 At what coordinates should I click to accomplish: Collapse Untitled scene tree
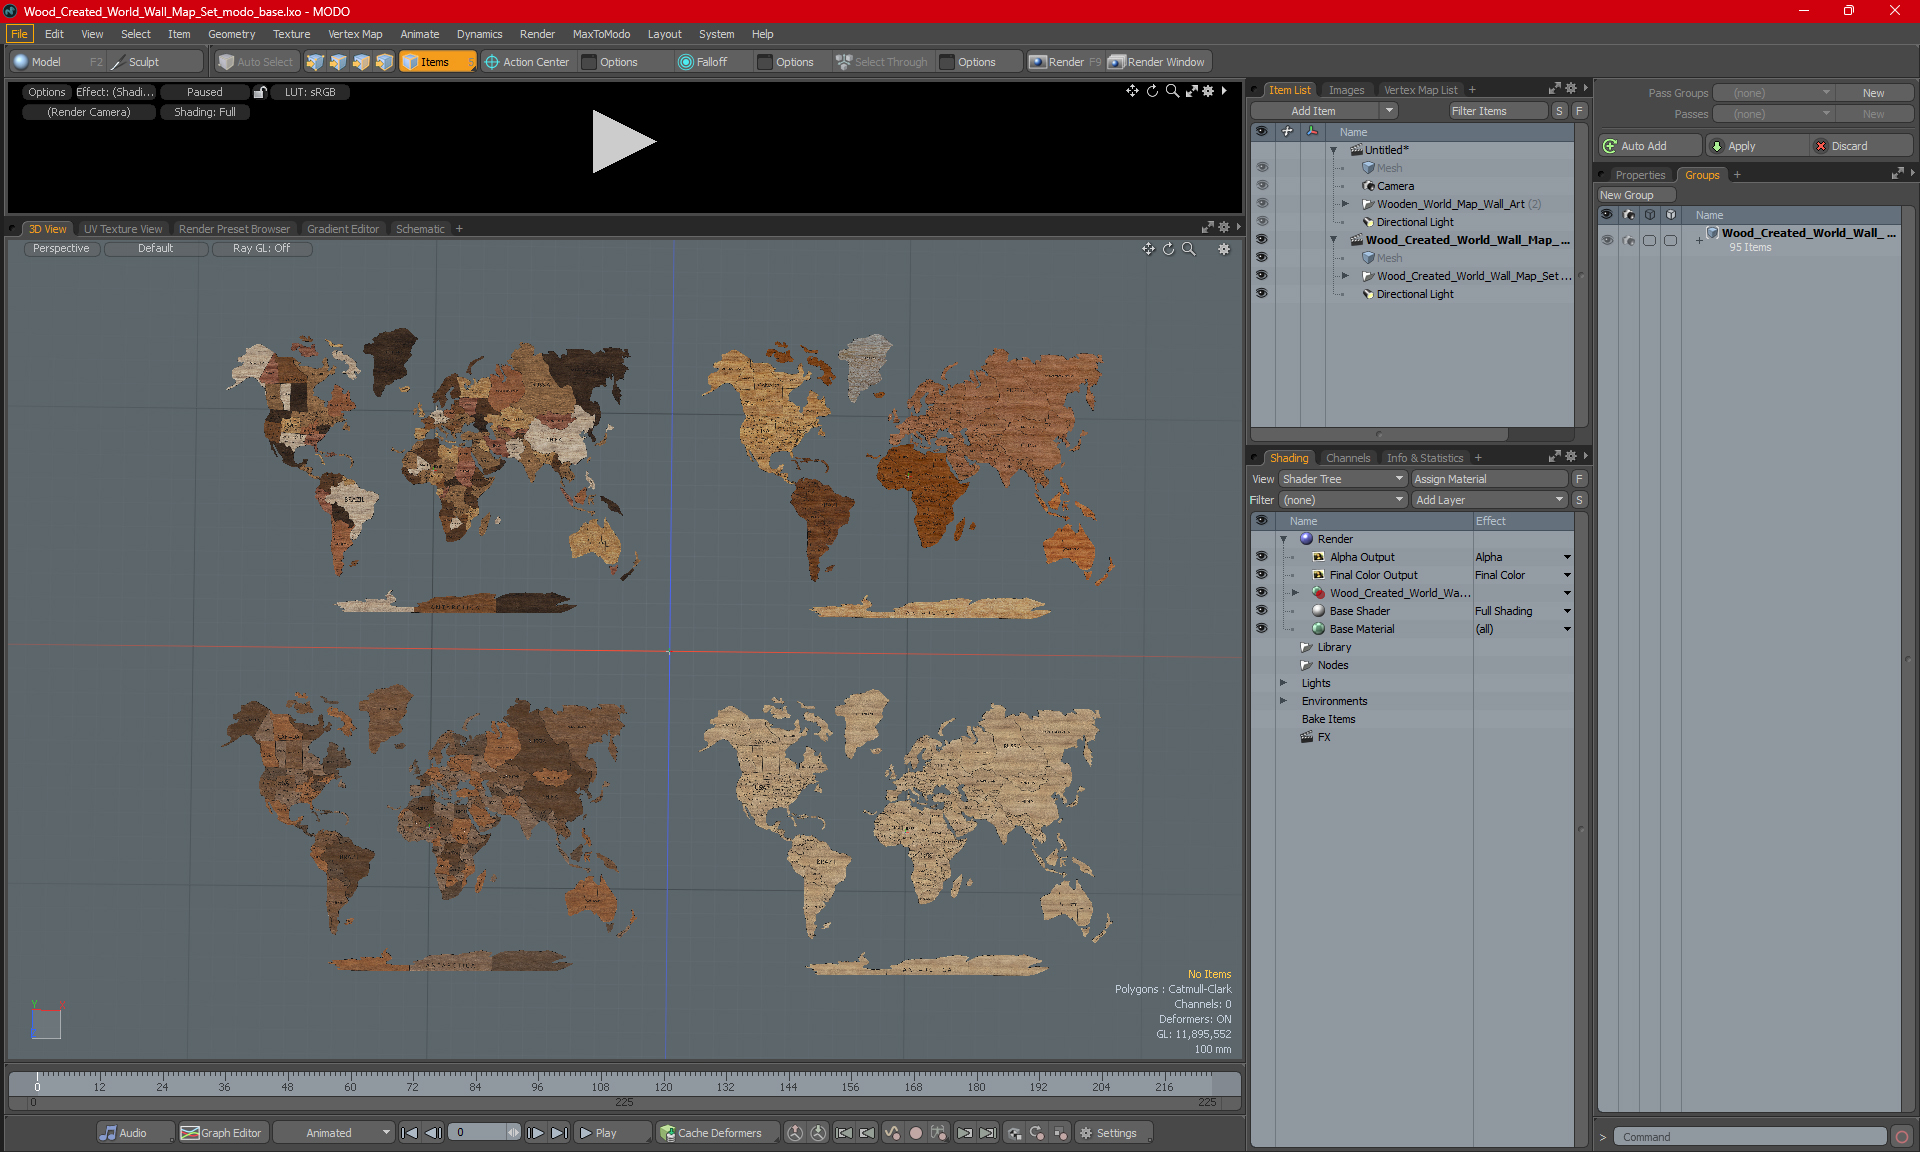pyautogui.click(x=1333, y=150)
